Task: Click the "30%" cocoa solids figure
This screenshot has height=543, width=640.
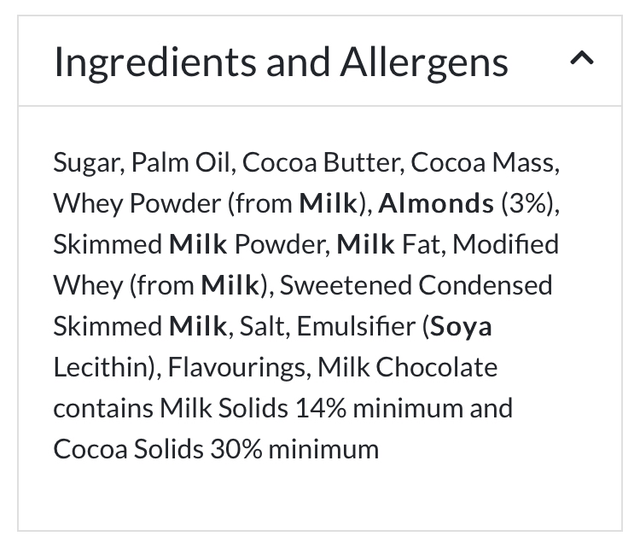Action: coord(236,449)
